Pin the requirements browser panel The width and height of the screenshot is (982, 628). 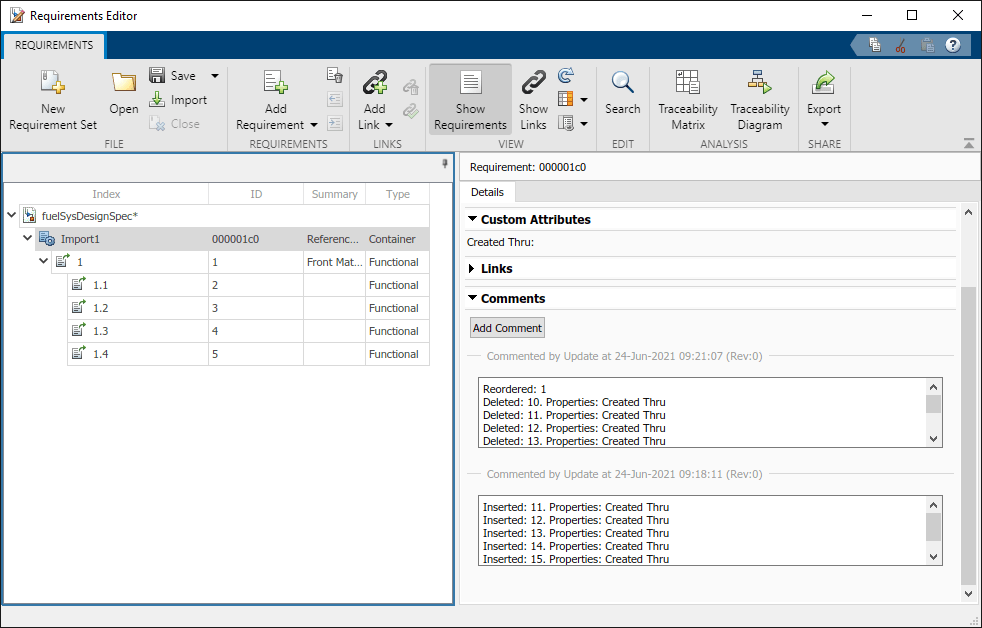pyautogui.click(x=444, y=165)
